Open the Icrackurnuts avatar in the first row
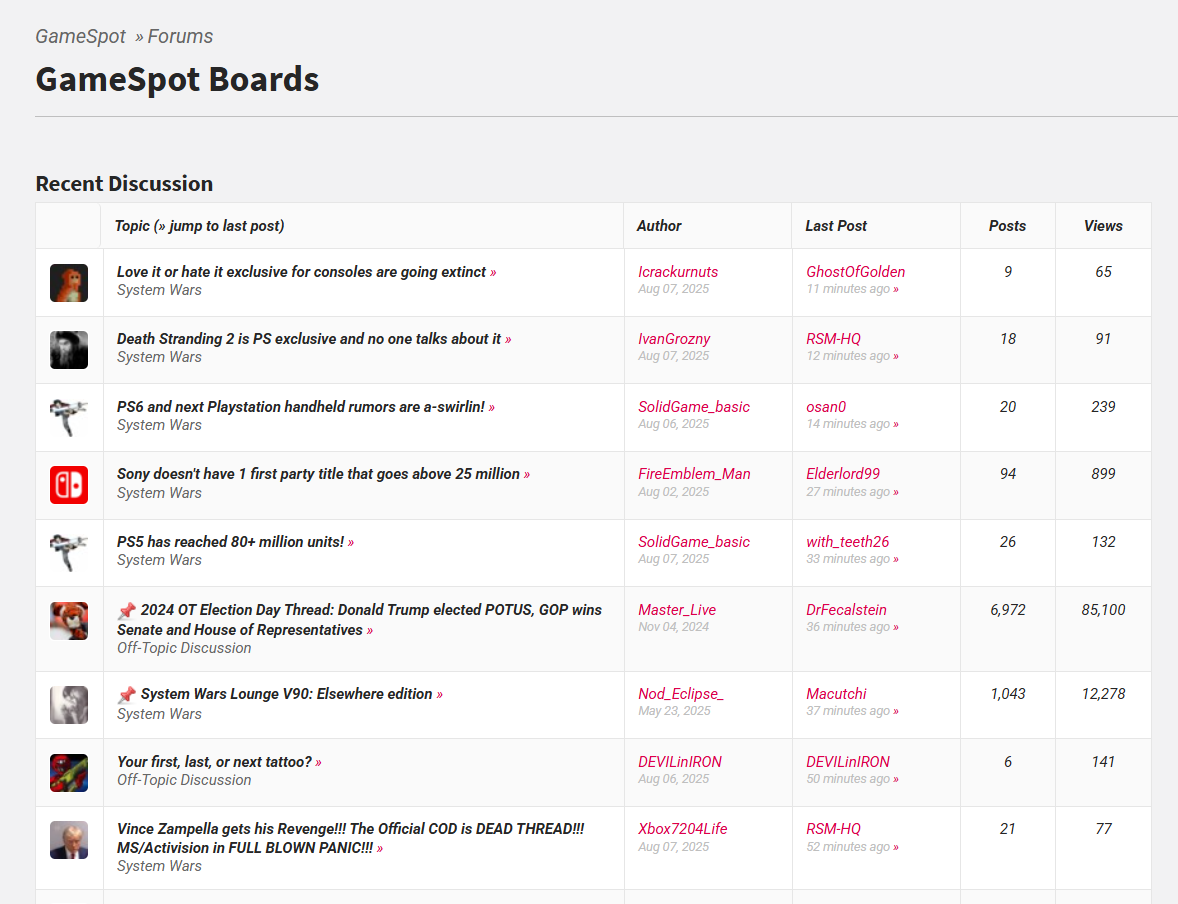 (x=69, y=283)
